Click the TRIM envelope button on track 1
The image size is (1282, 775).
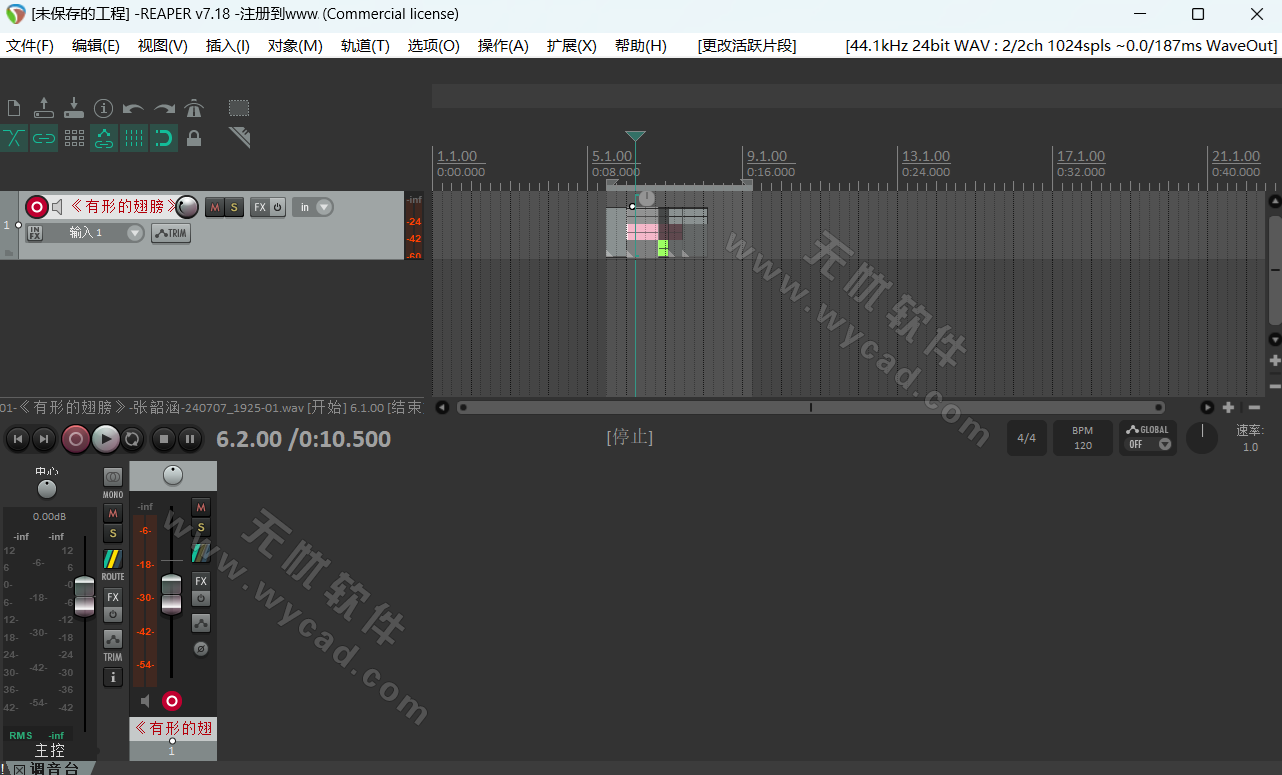pos(171,233)
